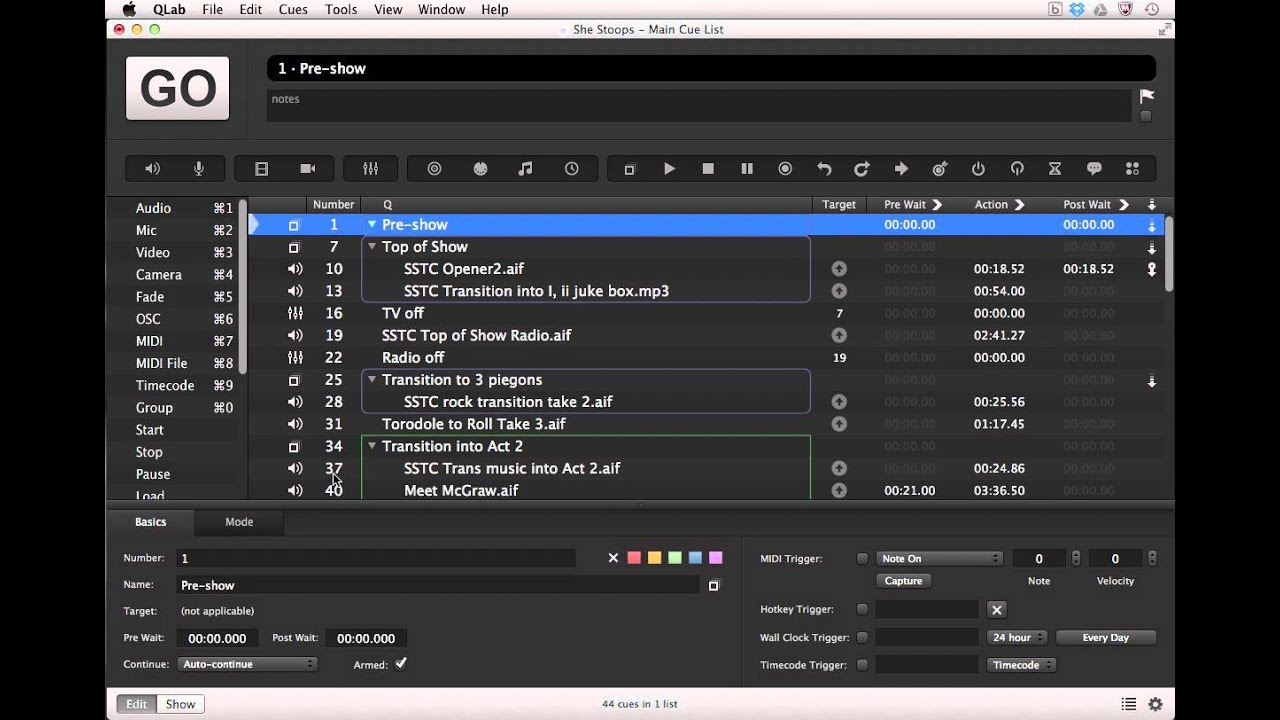
Task: Add a Script cue from toolbar
Action: (1132, 169)
